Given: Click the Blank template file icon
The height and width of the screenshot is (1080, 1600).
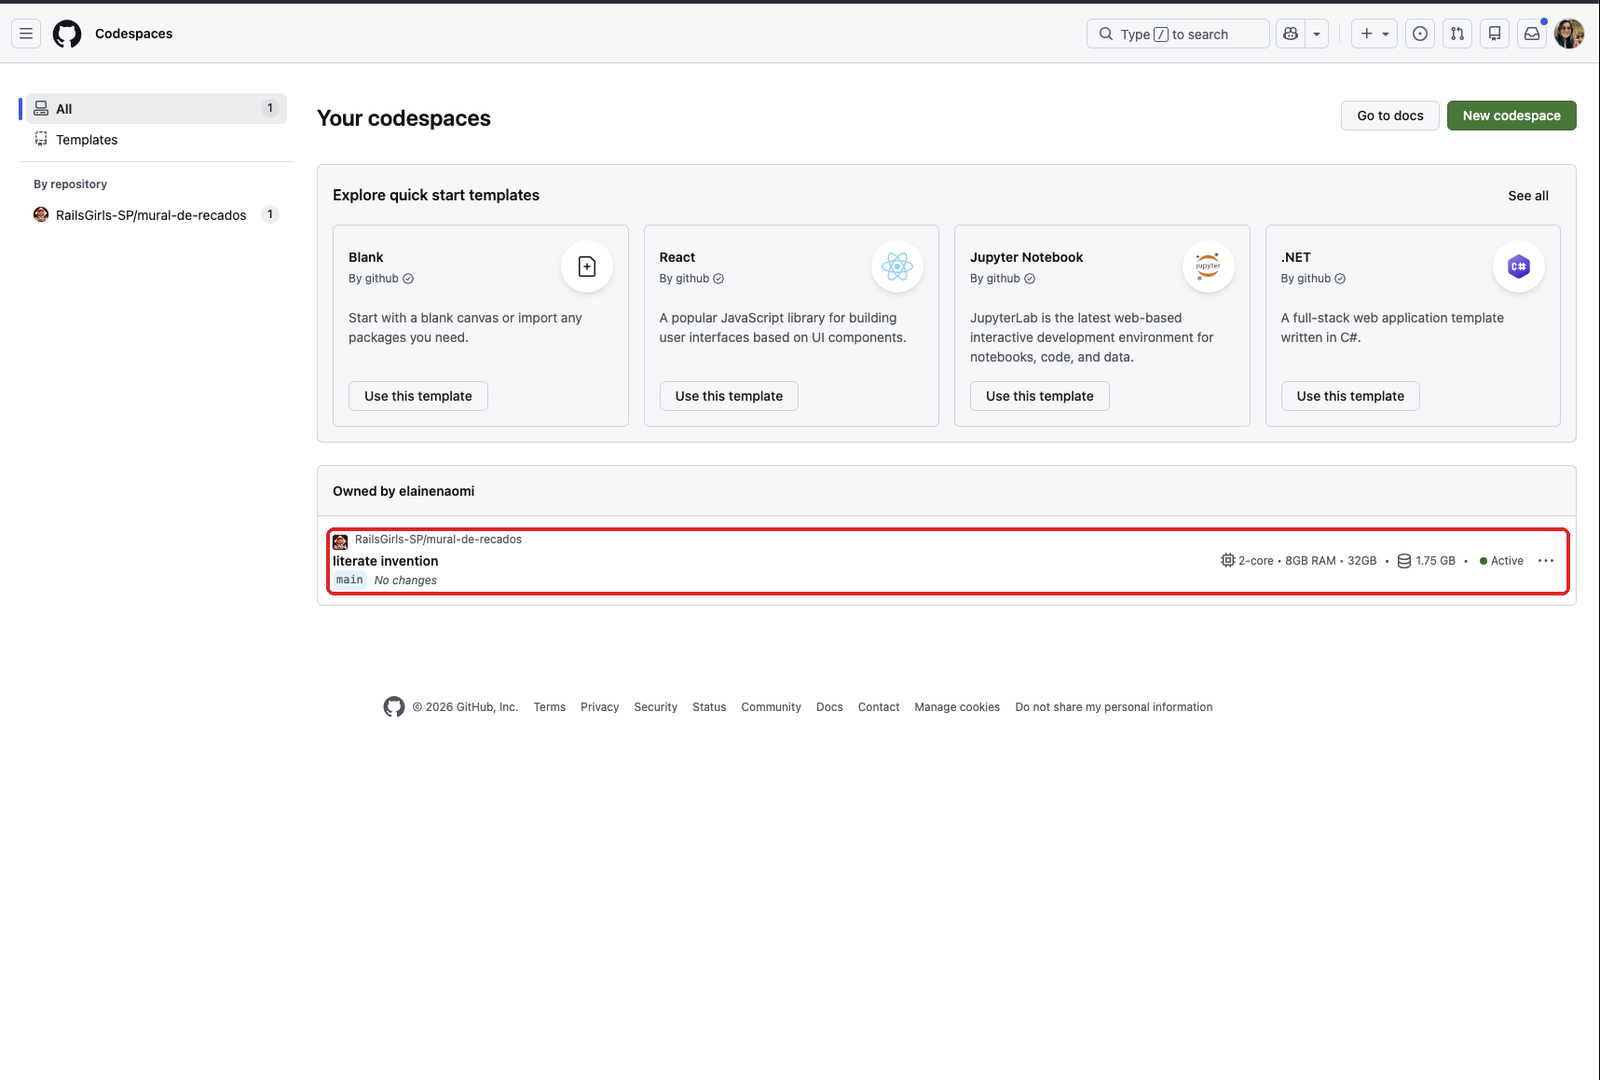Looking at the screenshot, I should pos(587,267).
